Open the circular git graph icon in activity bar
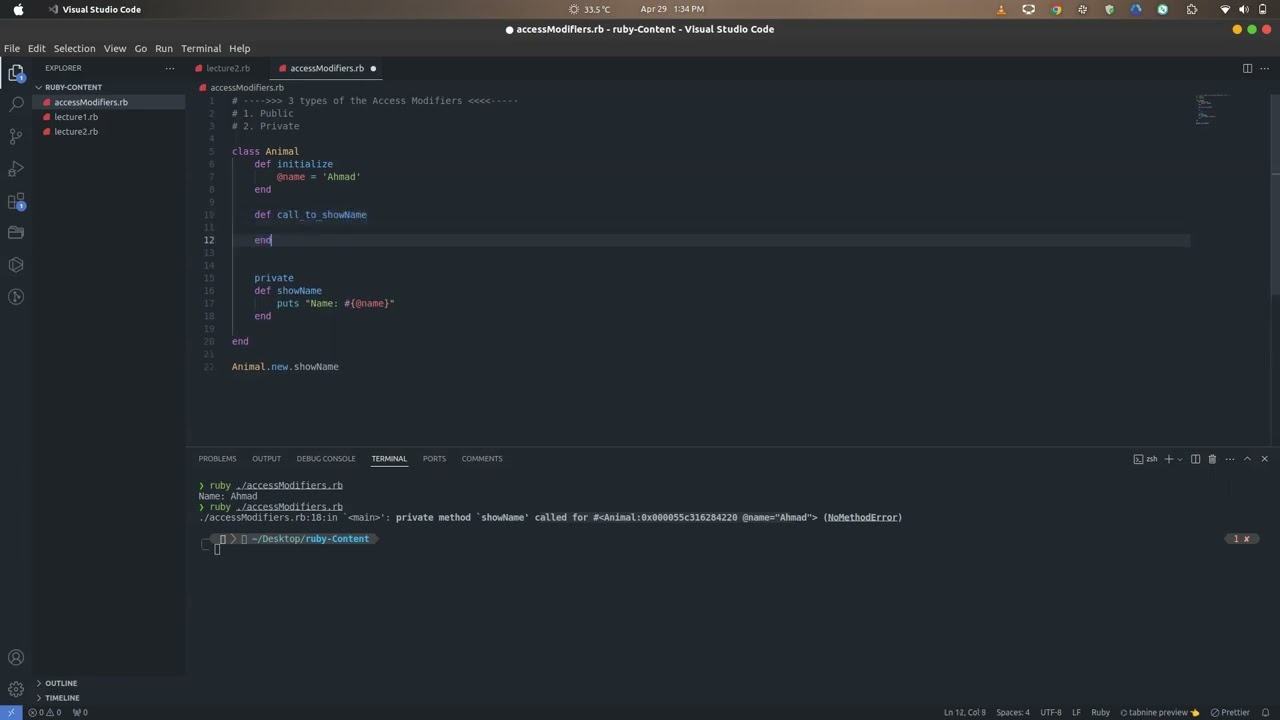The width and height of the screenshot is (1280, 720). click(16, 297)
